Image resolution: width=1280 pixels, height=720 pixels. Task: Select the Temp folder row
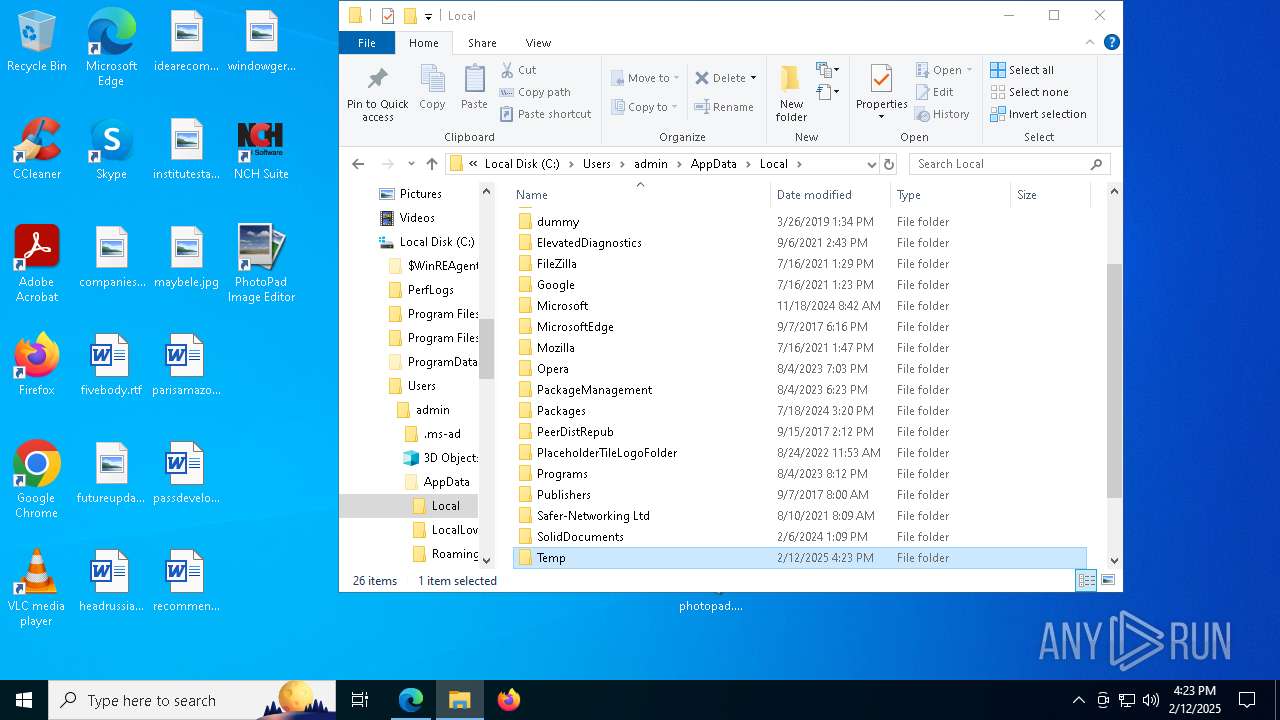pos(799,558)
